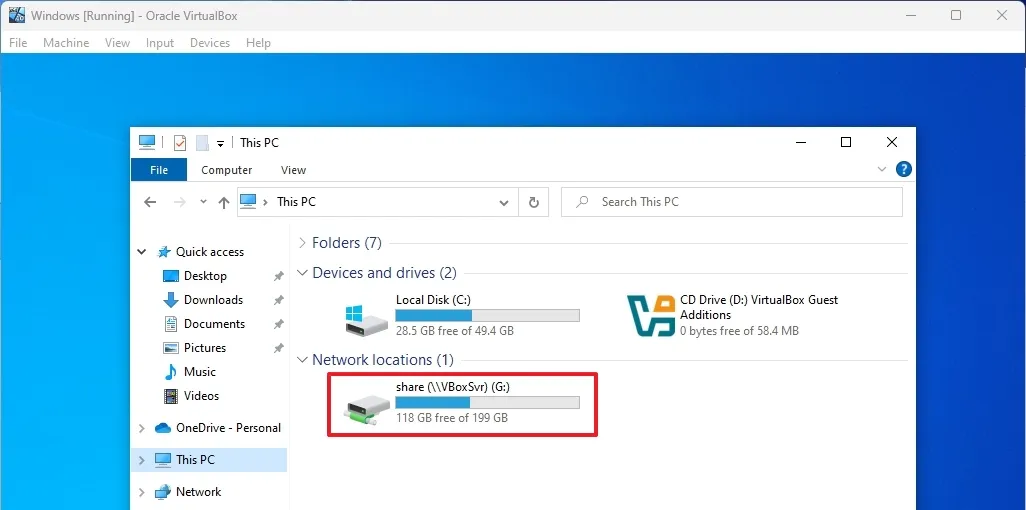Open the address bar history dropdown

coord(504,203)
